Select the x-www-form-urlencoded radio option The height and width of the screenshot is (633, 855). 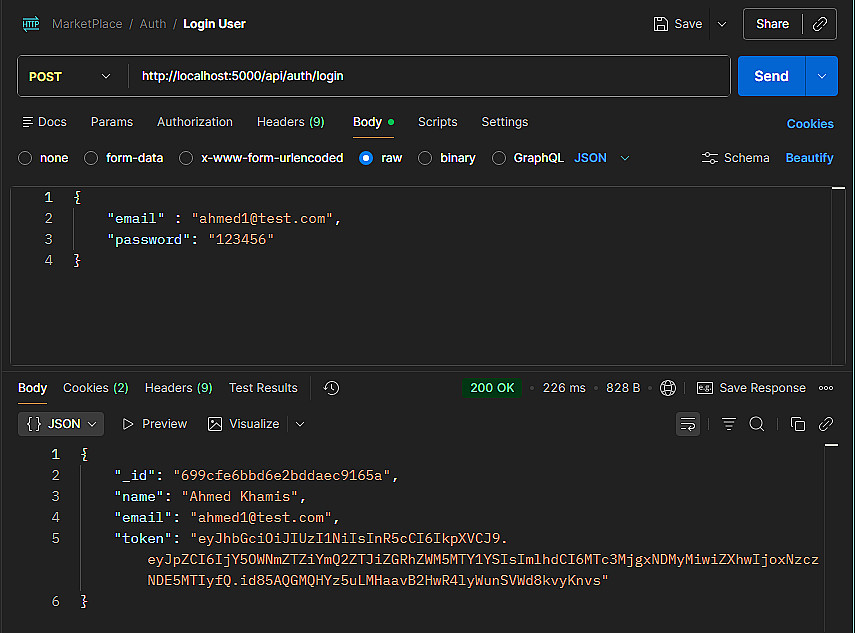coord(186,158)
